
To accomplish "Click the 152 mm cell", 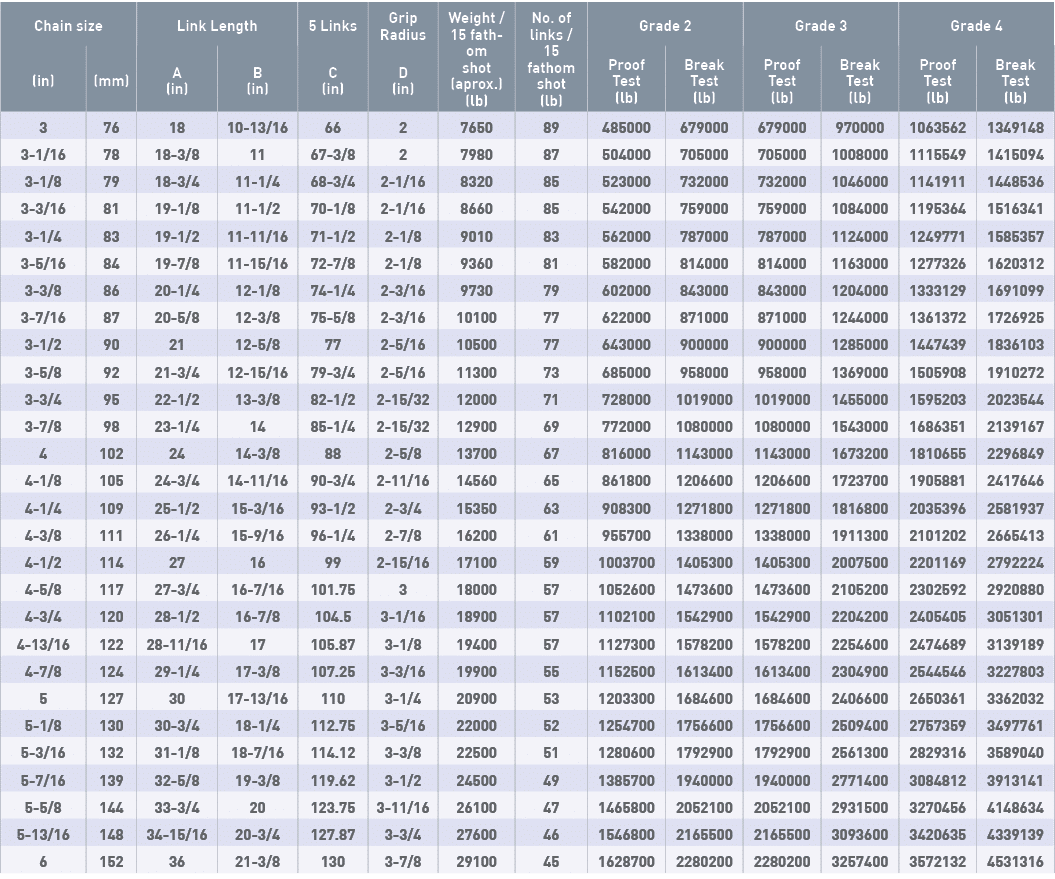I will (x=111, y=860).
